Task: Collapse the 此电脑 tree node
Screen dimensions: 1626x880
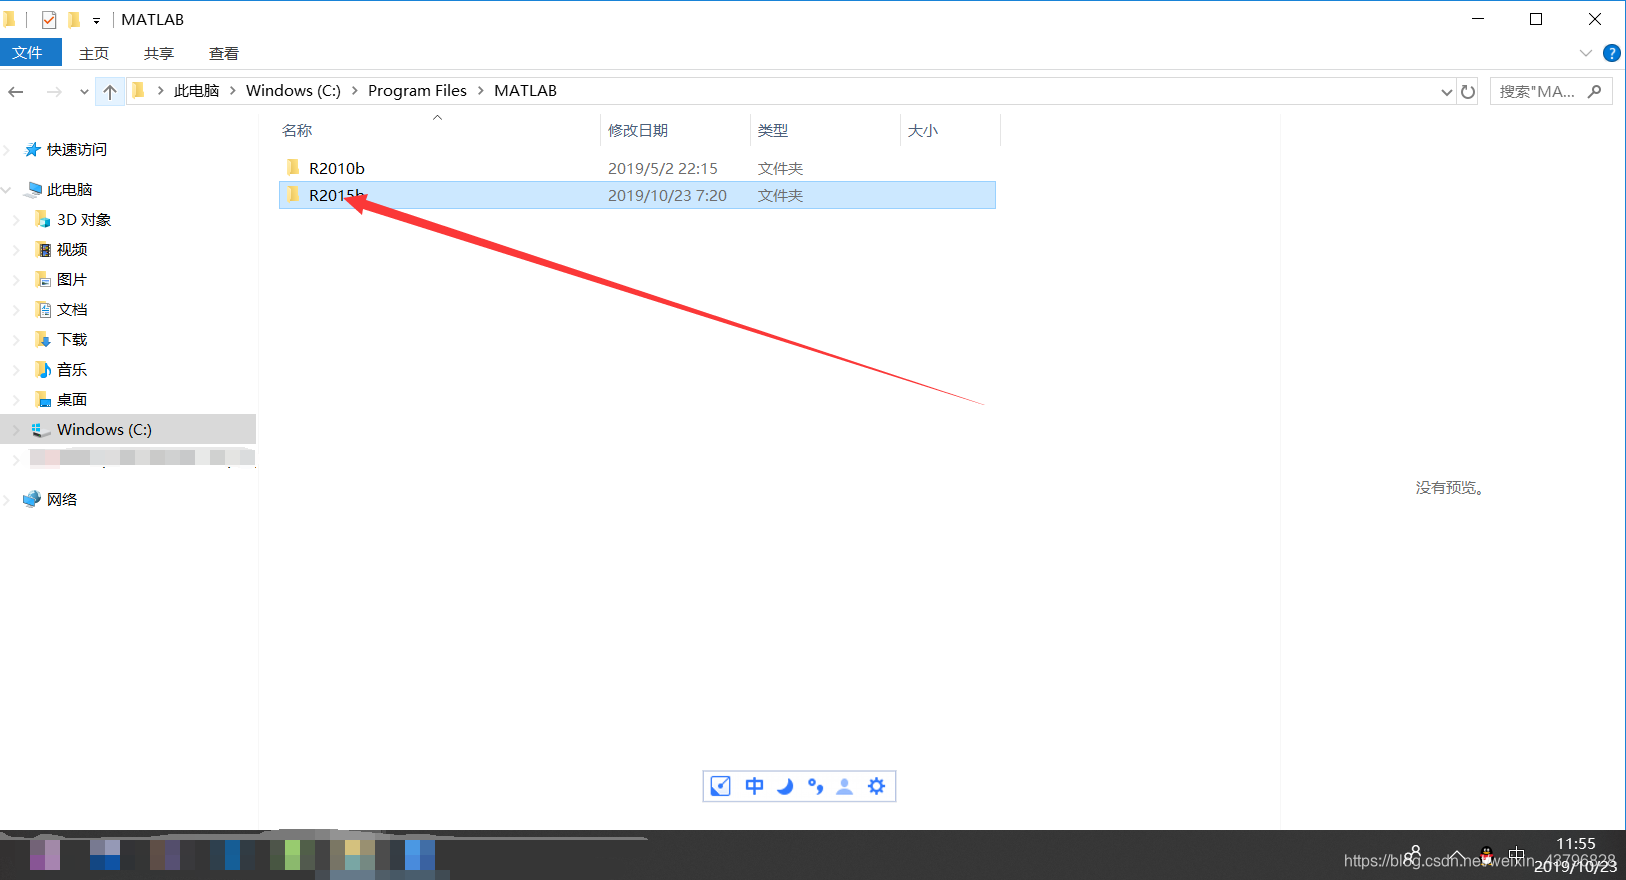Action: coord(7,190)
